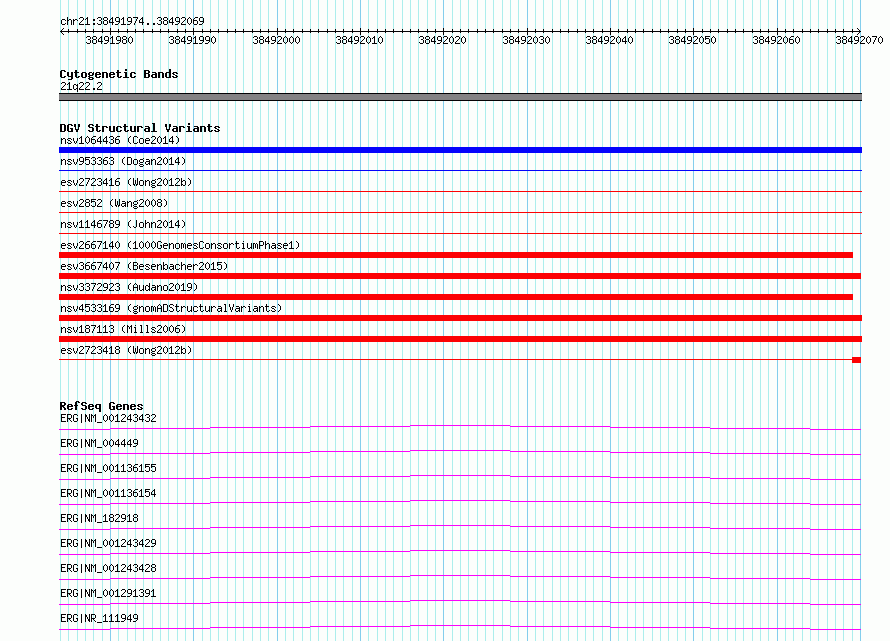Click ruler position label 38492030
This screenshot has width=890, height=641.
[x=526, y=40]
